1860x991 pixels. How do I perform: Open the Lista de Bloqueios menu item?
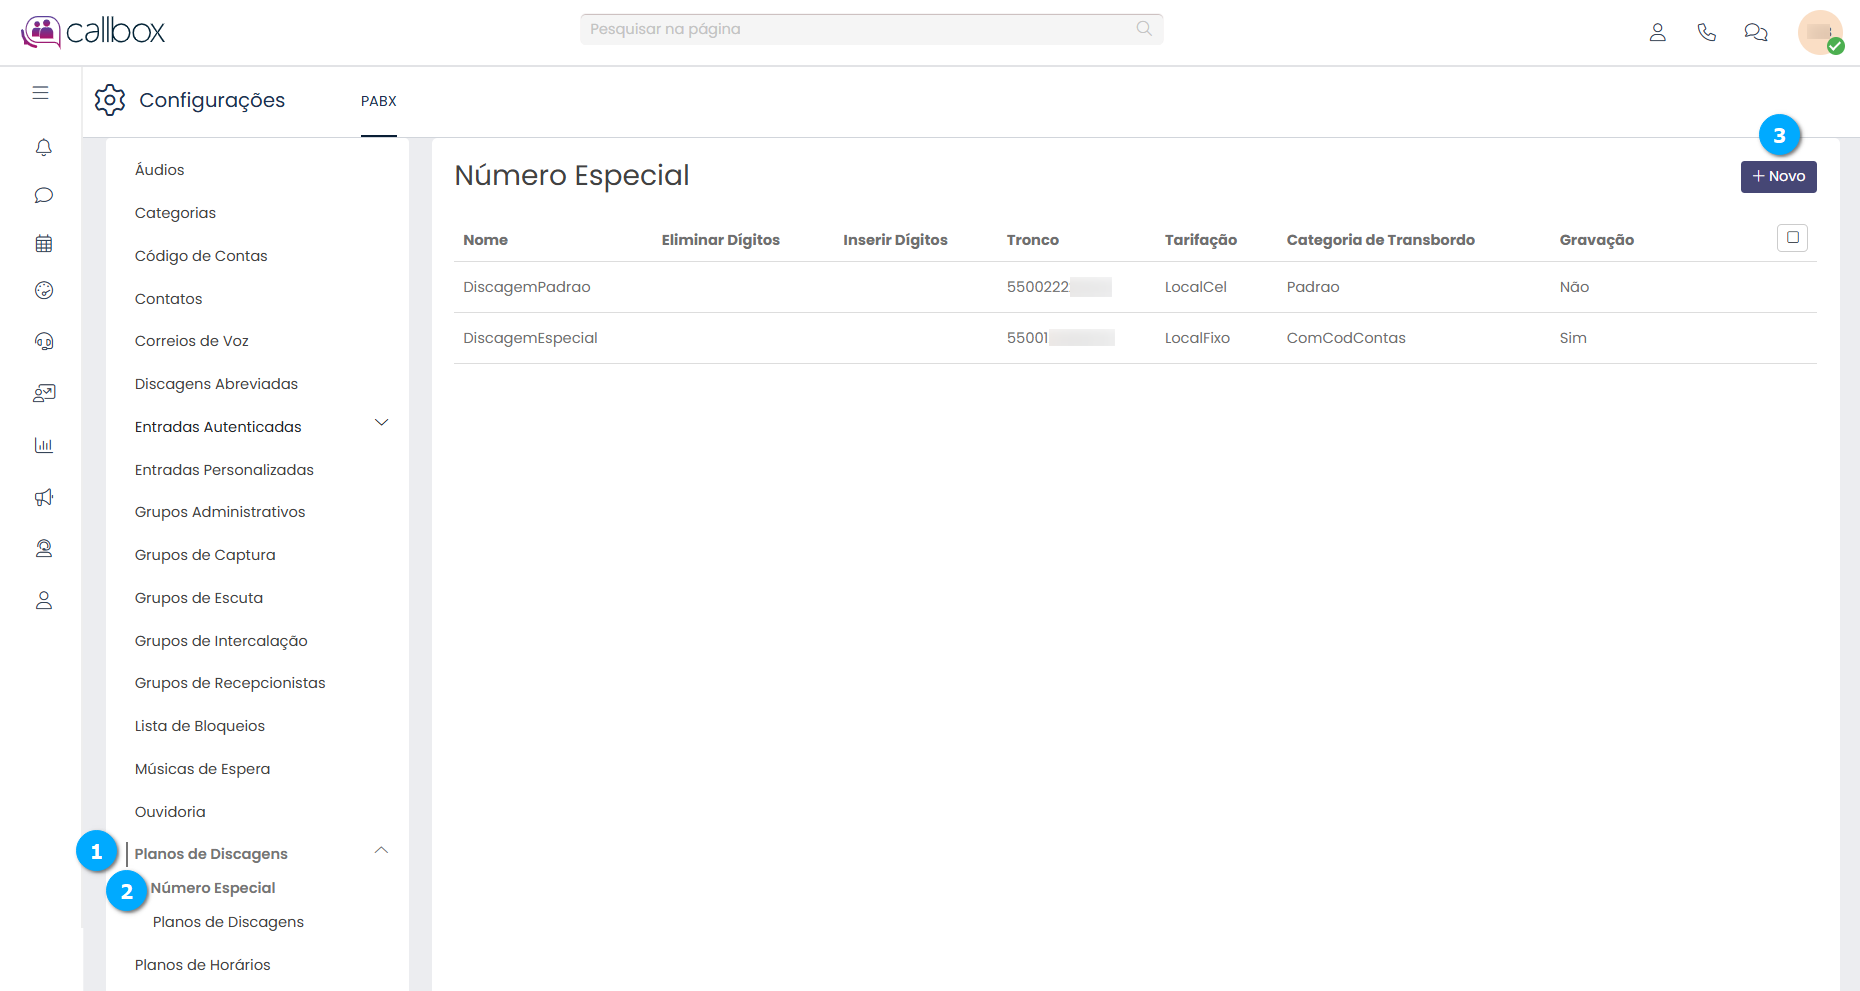click(200, 726)
